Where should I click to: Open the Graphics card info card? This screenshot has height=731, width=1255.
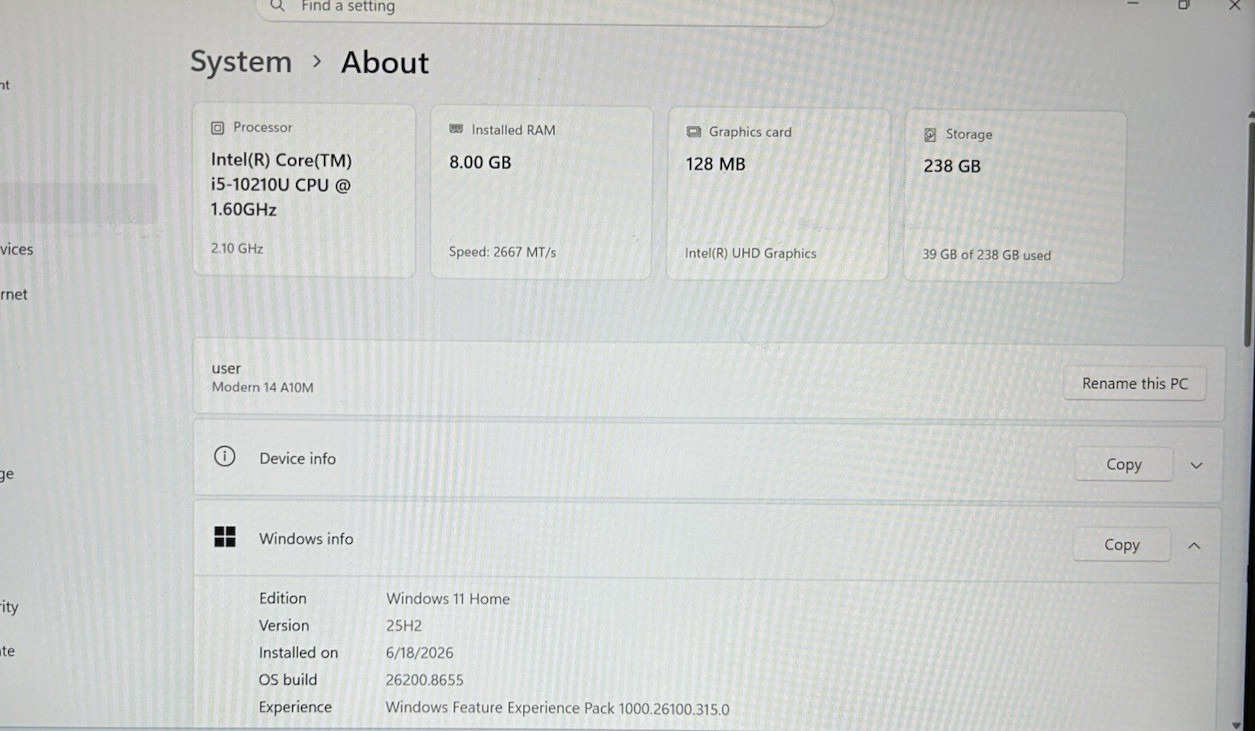point(777,194)
